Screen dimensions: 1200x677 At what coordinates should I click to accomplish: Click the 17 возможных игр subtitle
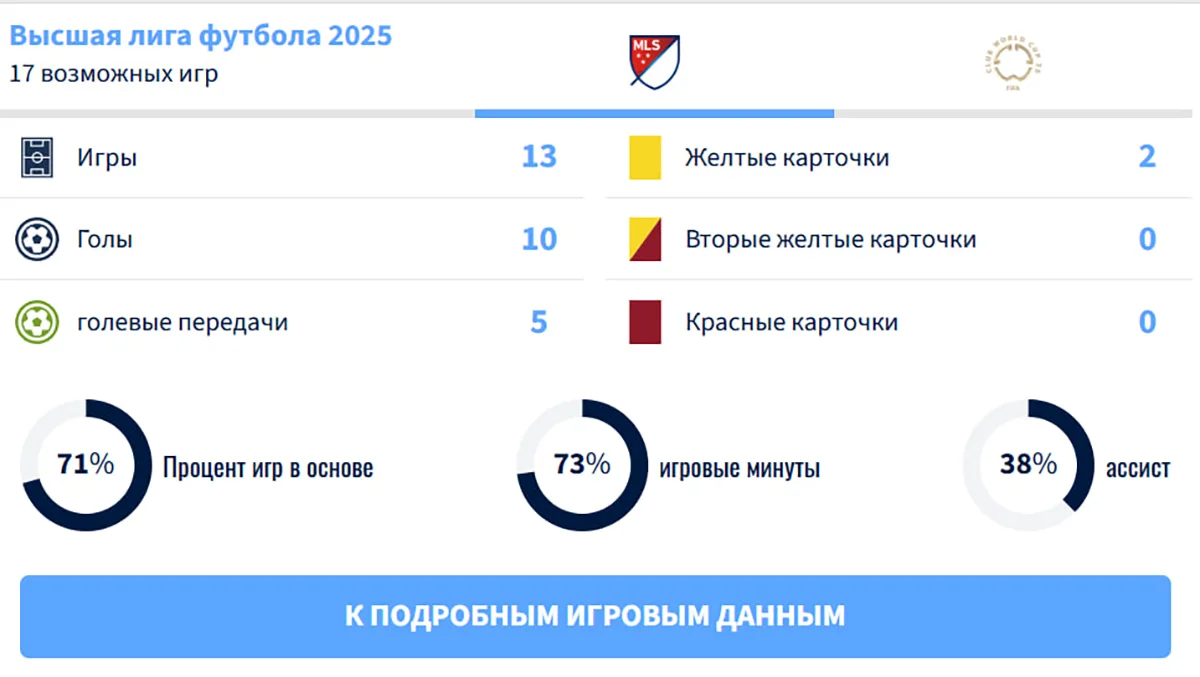pyautogui.click(x=114, y=74)
